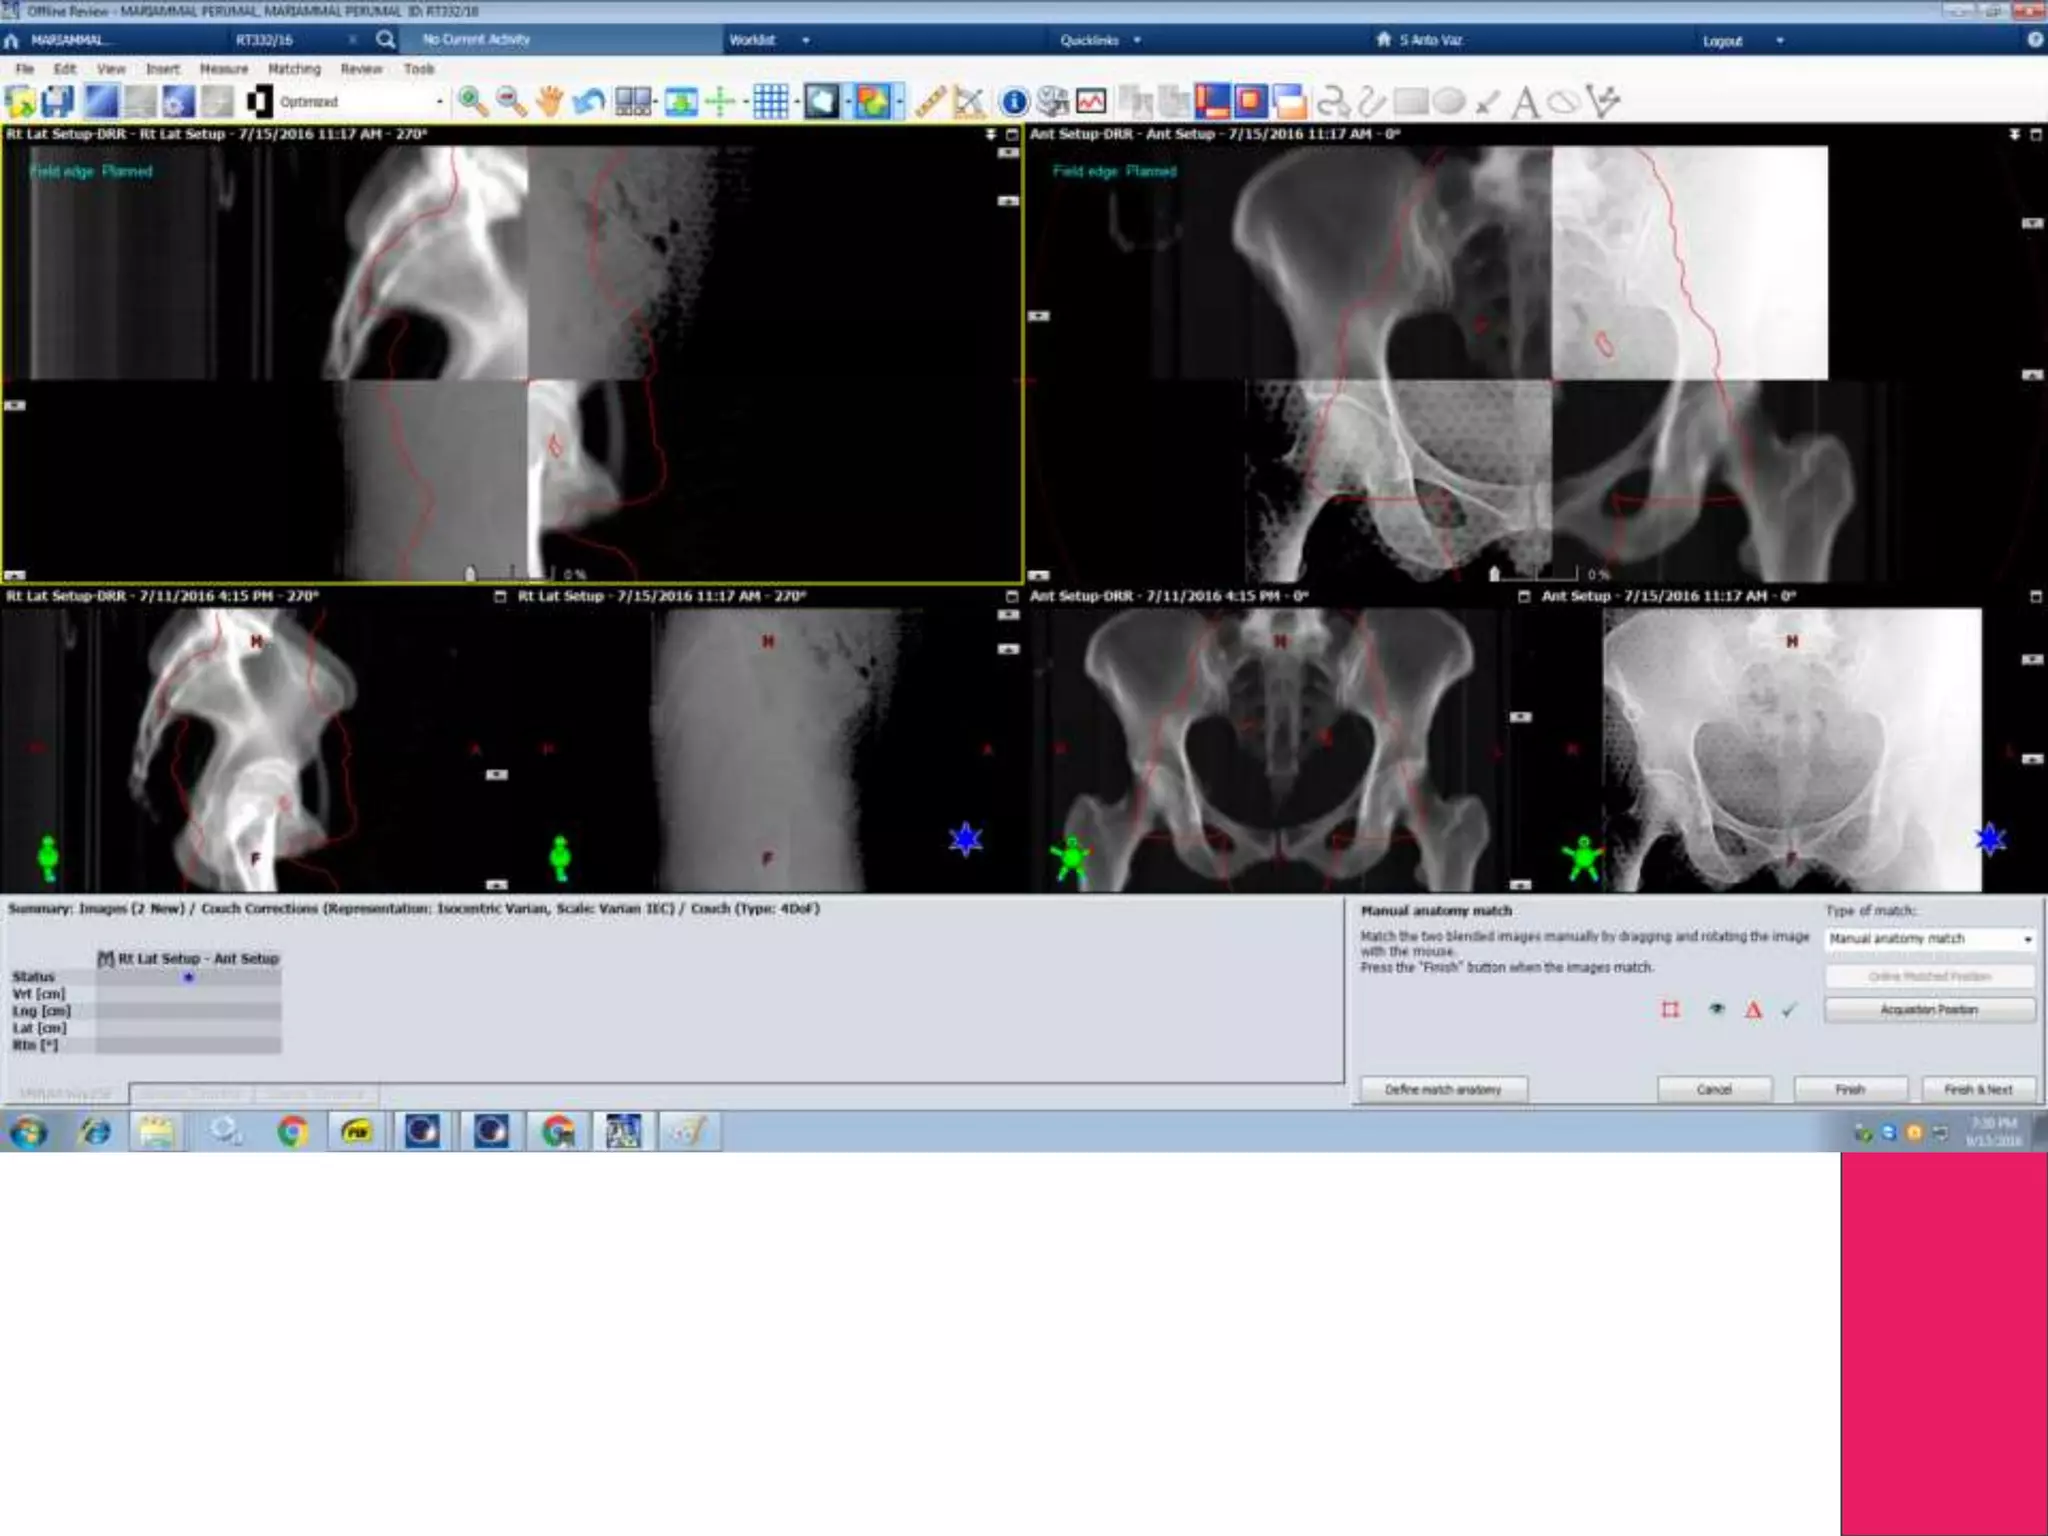This screenshot has width=2048, height=1536.
Task: Click the zoom in magnifier tool
Action: click(472, 101)
